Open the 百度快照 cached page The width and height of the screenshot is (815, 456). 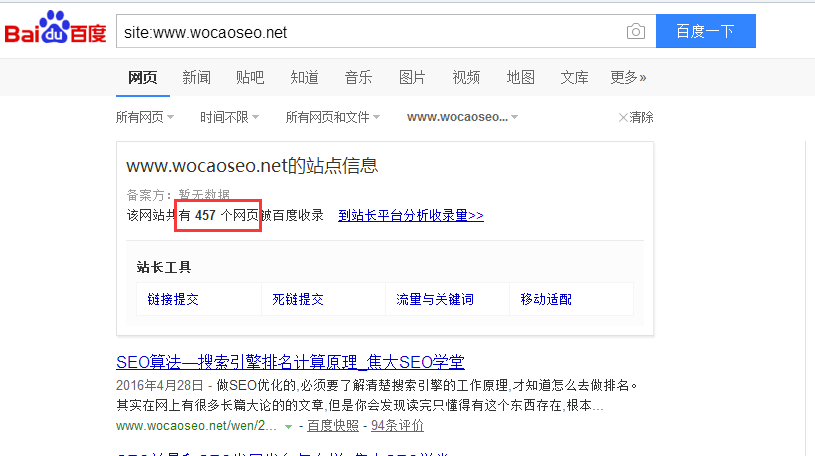[x=333, y=426]
